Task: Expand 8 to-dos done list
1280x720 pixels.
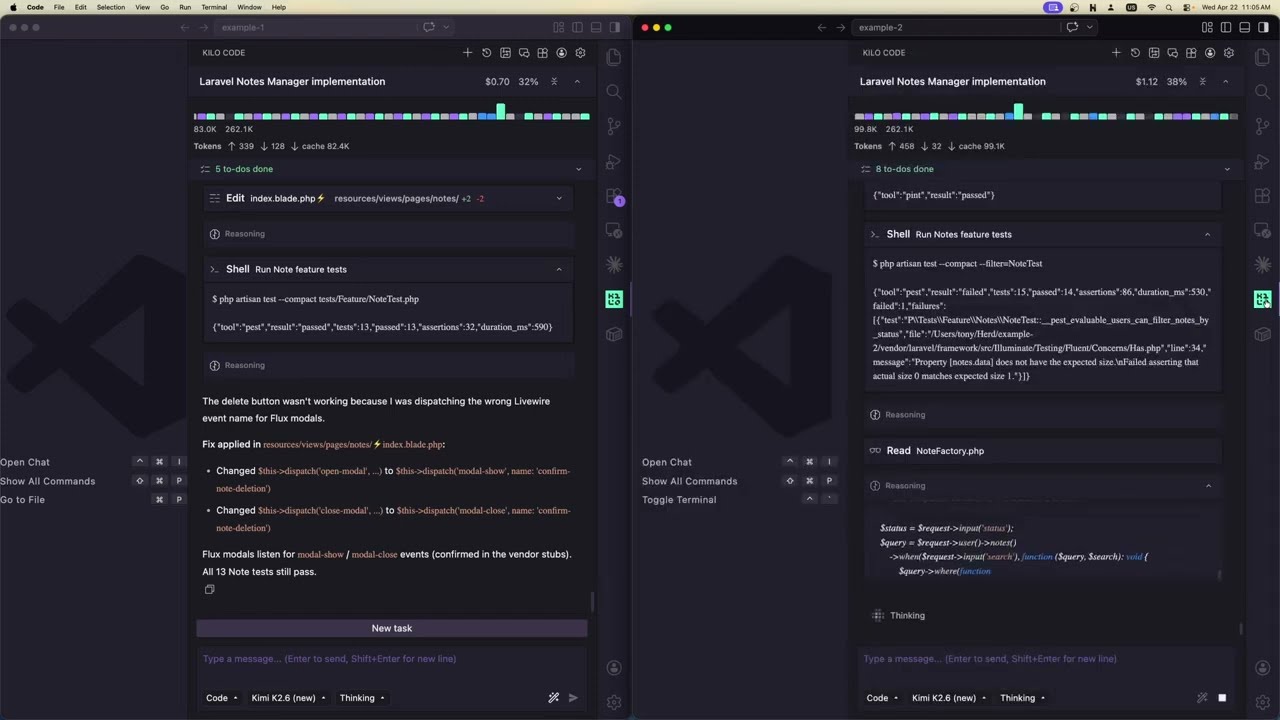Action: (1045, 169)
